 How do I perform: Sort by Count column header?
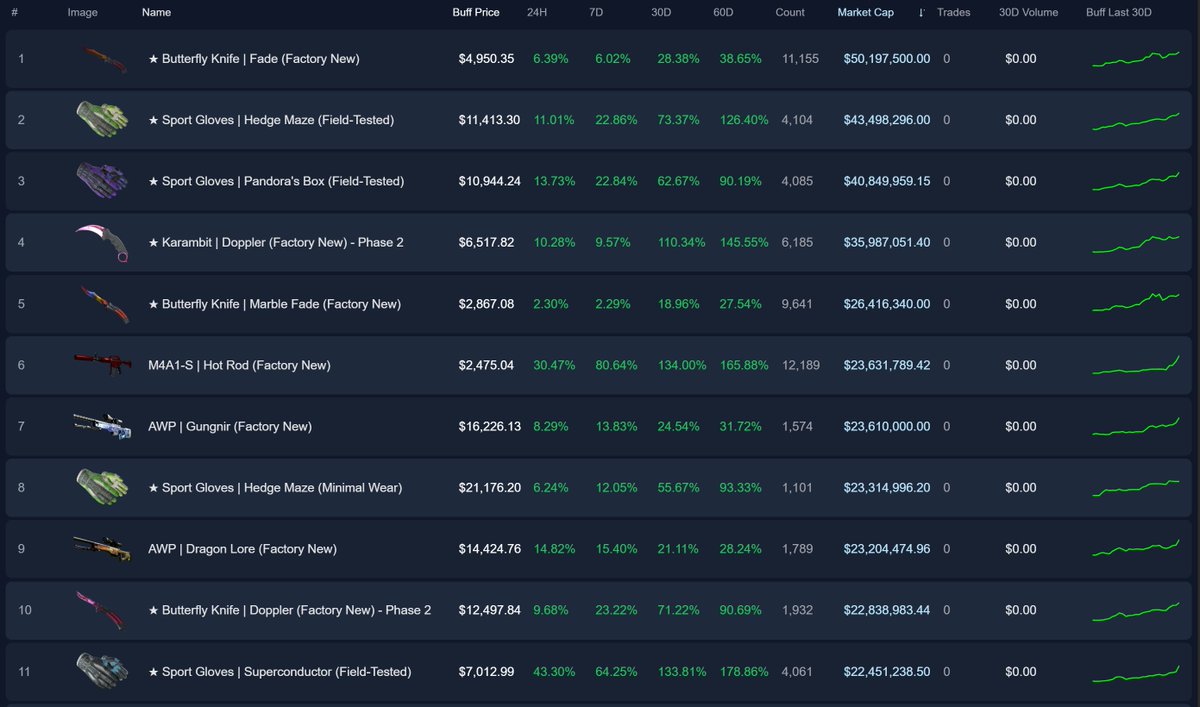tap(790, 13)
